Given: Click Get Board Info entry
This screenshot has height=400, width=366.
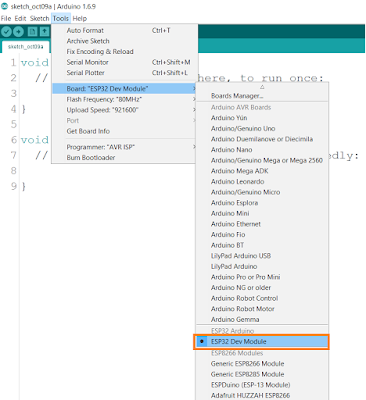Looking at the screenshot, I should tap(124, 131).
